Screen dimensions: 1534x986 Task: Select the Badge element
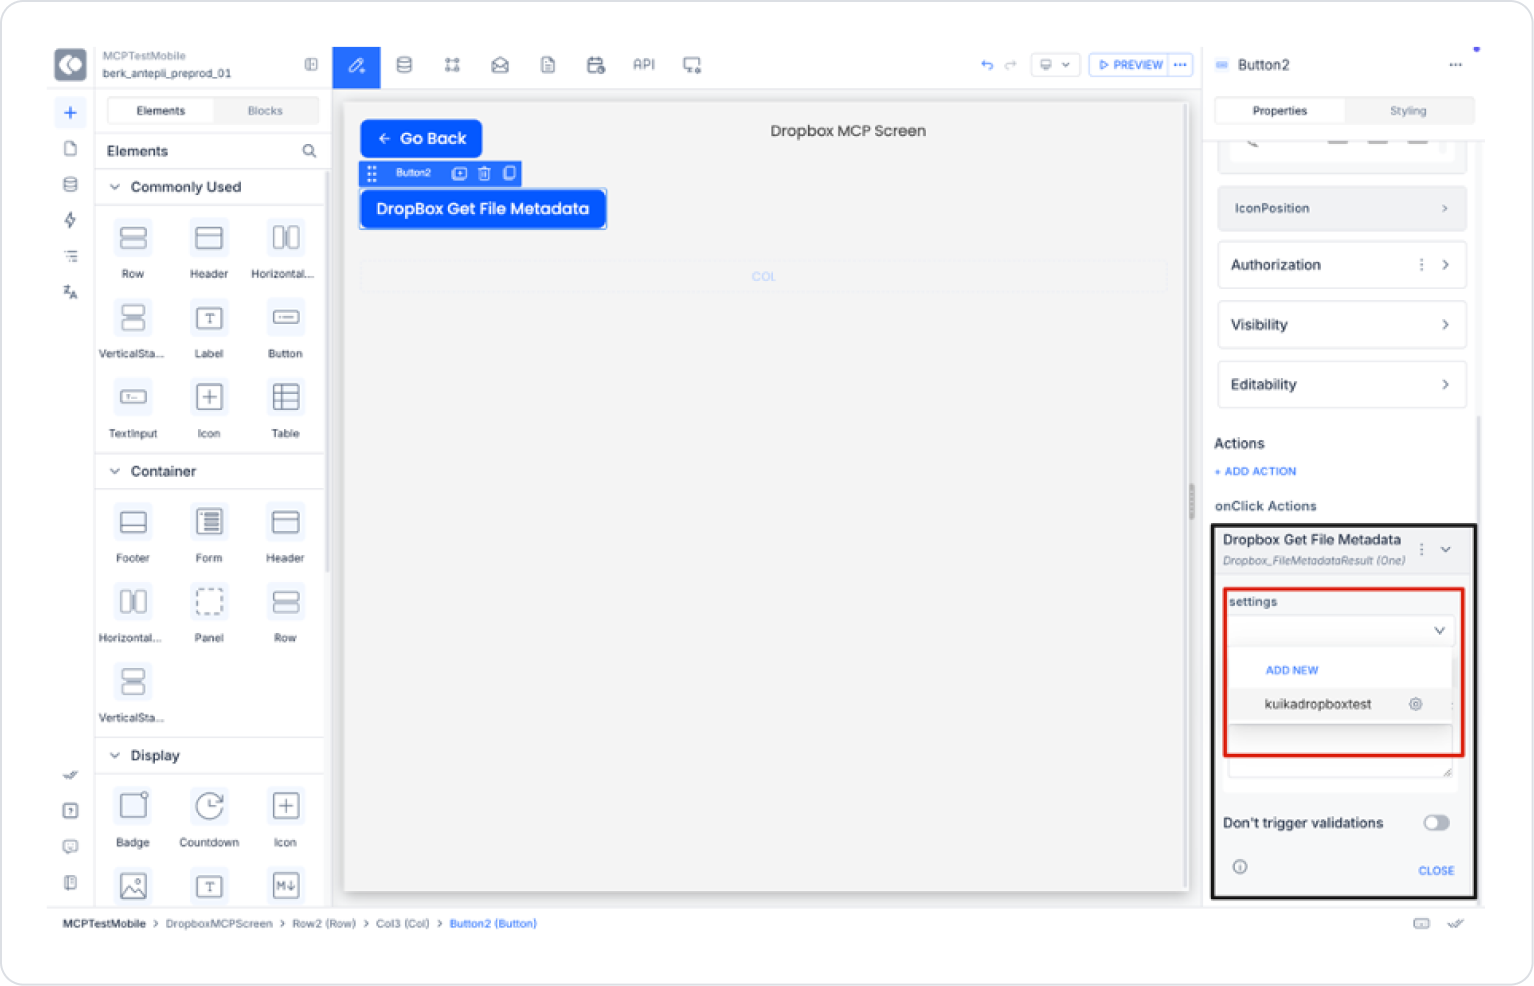tap(133, 817)
